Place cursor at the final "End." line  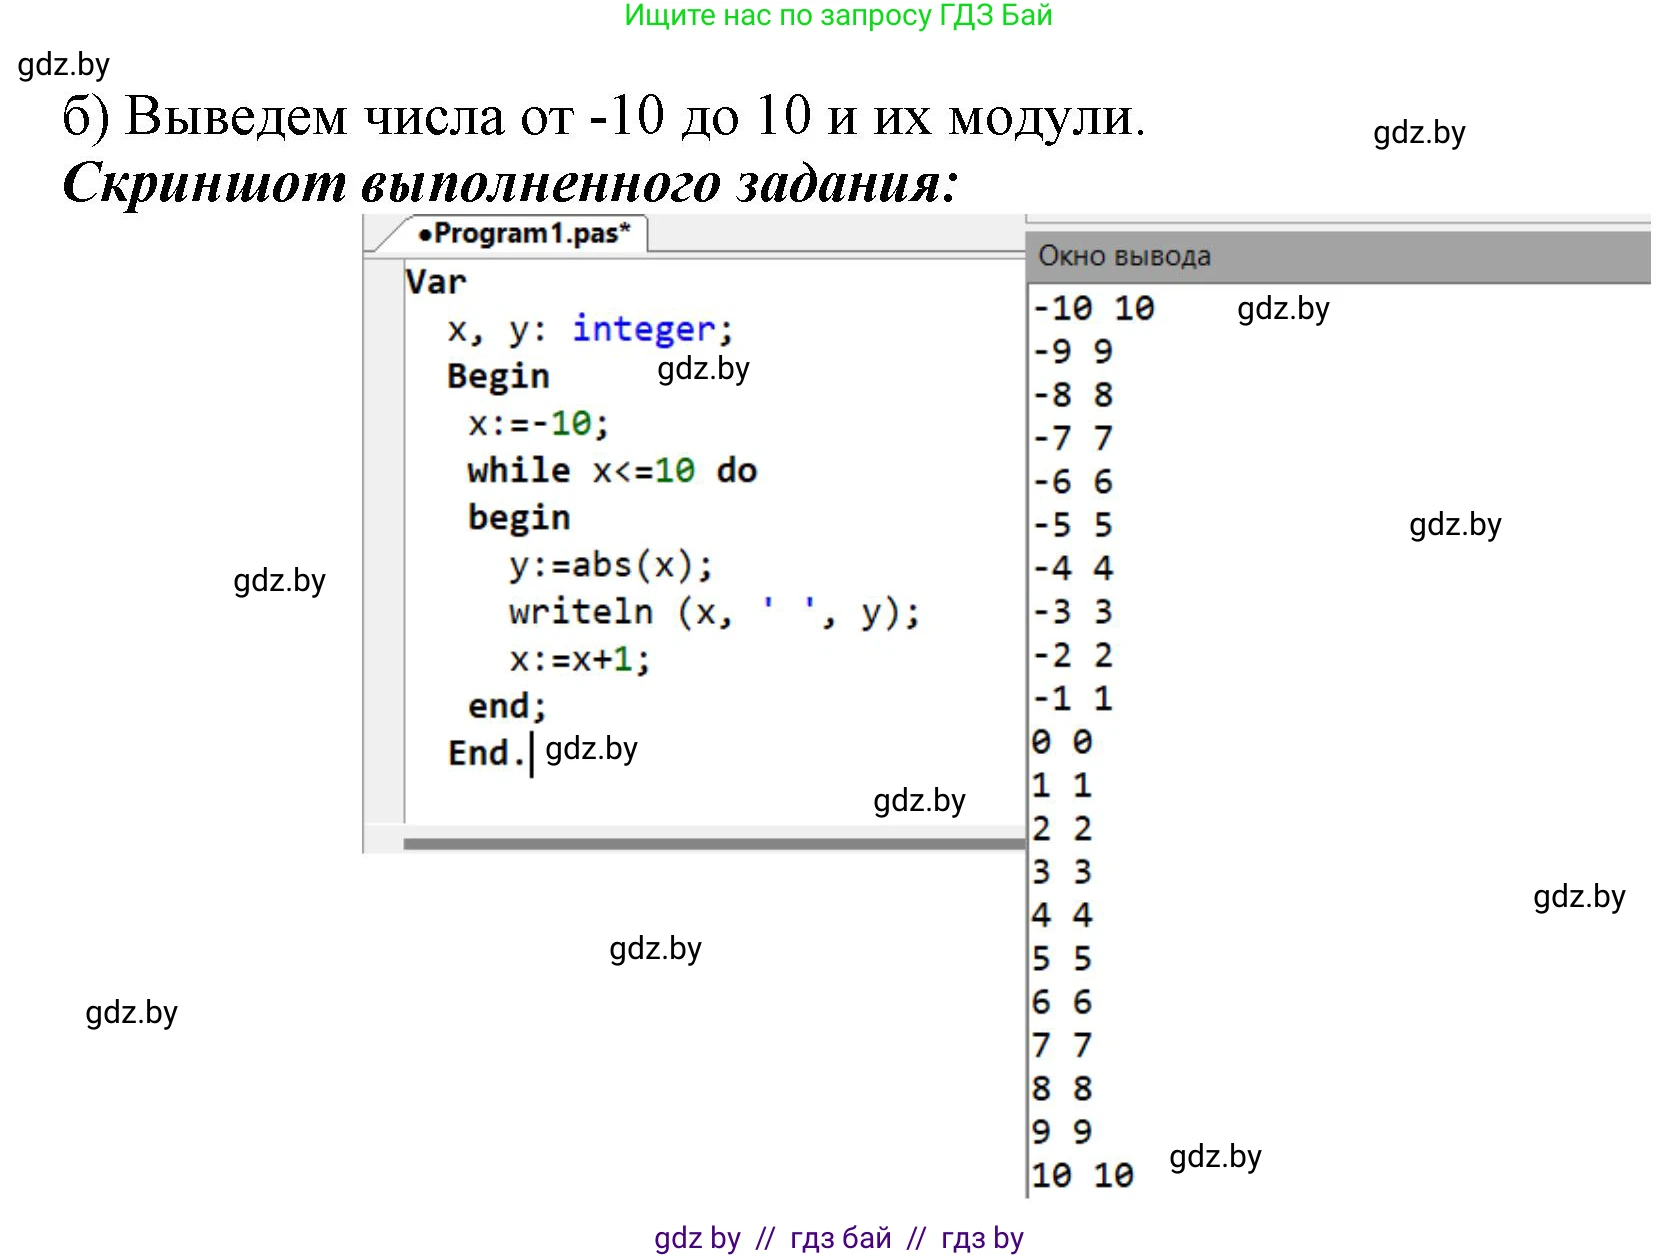click(485, 753)
